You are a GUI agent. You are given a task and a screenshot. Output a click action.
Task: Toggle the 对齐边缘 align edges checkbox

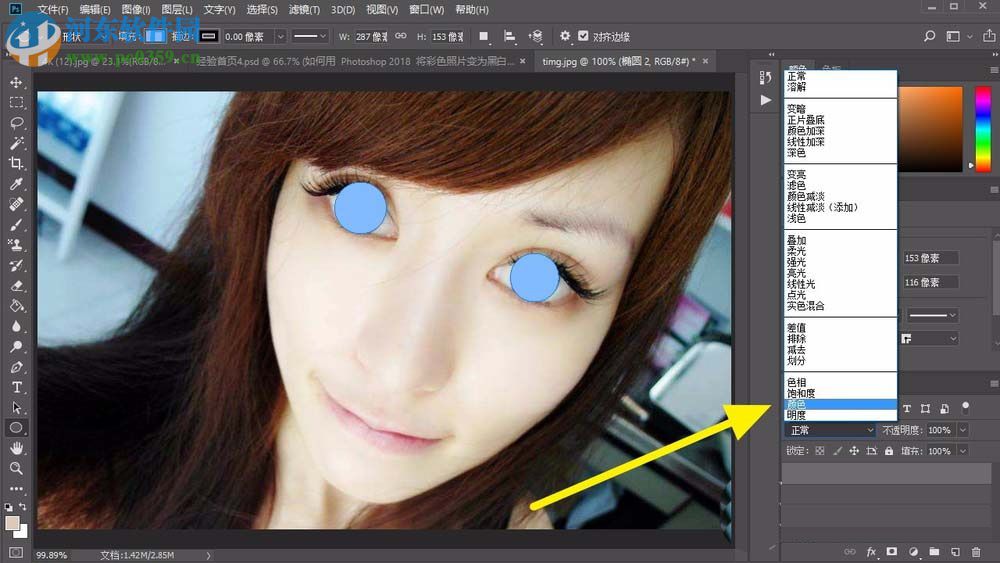583,36
